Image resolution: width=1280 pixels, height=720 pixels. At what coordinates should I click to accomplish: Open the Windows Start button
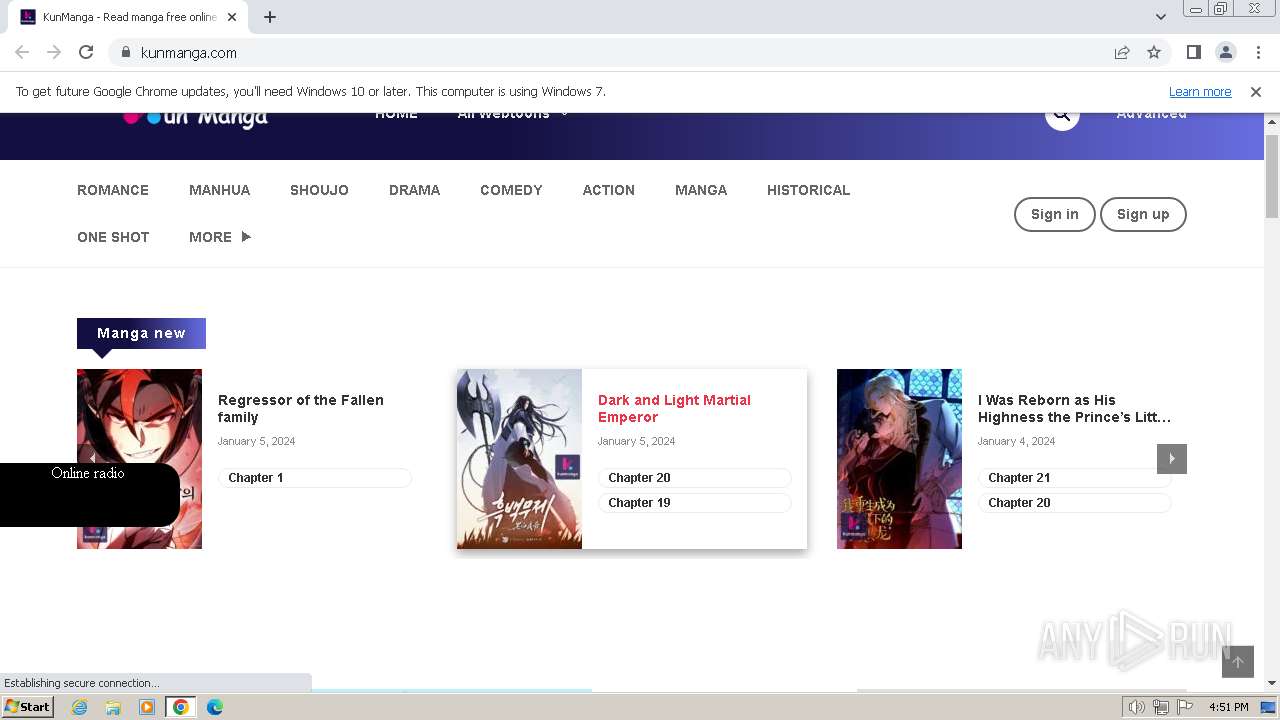[x=27, y=707]
